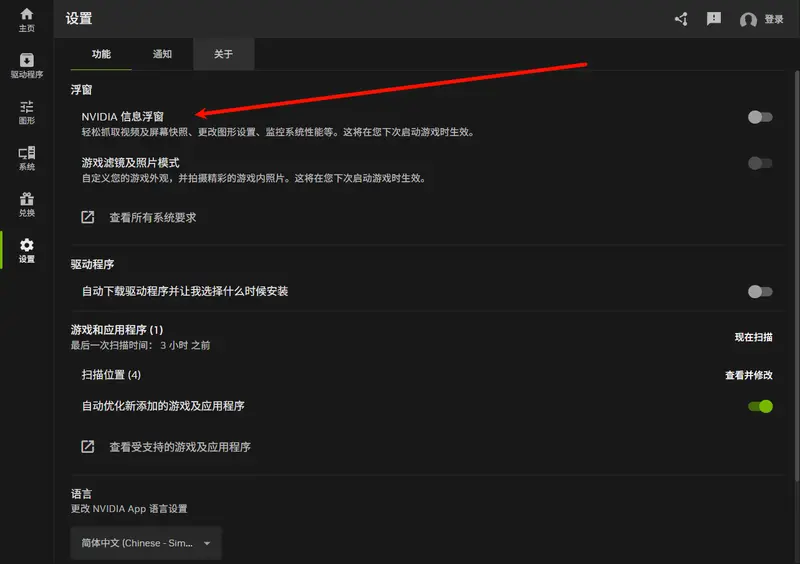Click the 浮窗 section heading
The width and height of the screenshot is (800, 564).
pos(81,90)
